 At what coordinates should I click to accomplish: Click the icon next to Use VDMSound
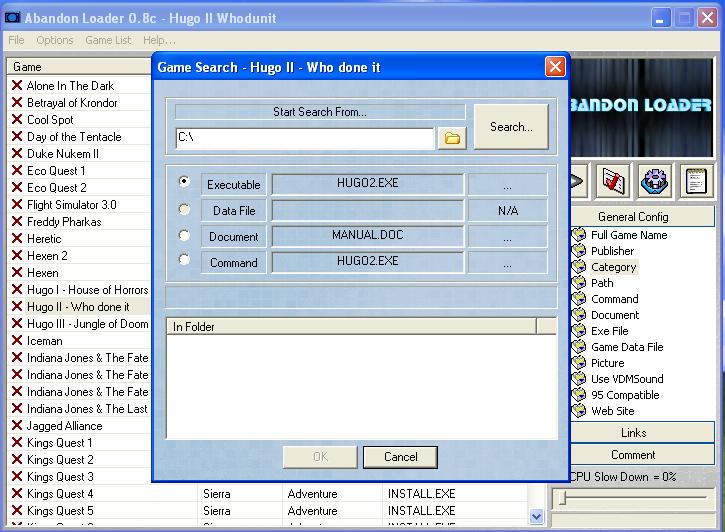tap(578, 379)
